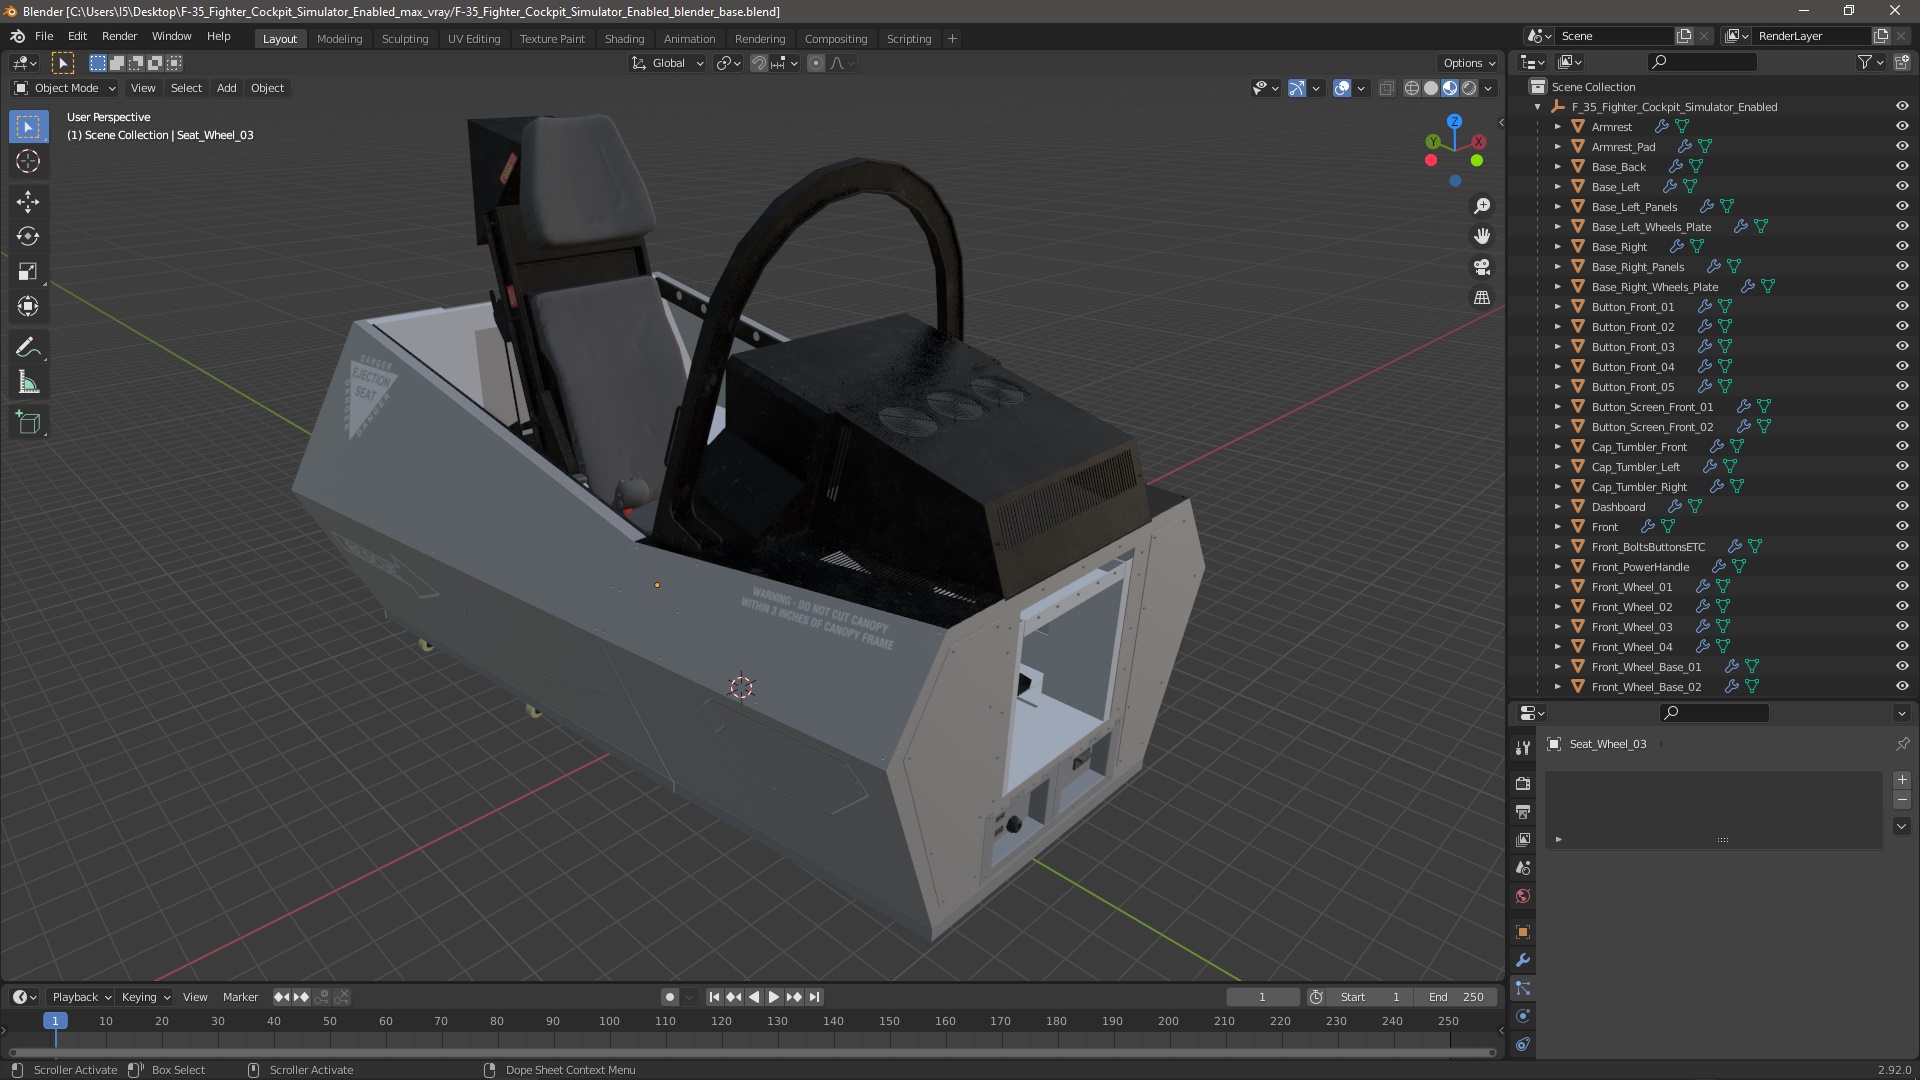Open the Keying popover in timeline

click(145, 997)
